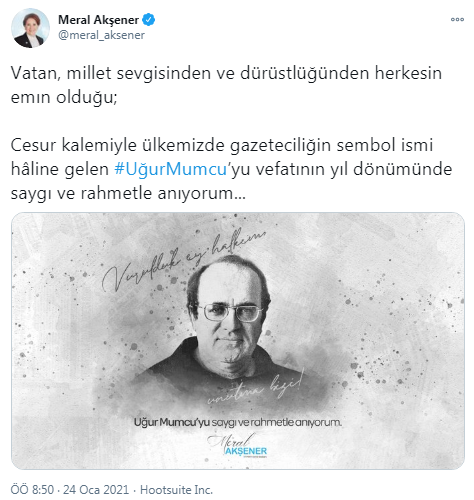Click the closing line 'saygı ve rahmetle anıyorum…'

[128, 193]
